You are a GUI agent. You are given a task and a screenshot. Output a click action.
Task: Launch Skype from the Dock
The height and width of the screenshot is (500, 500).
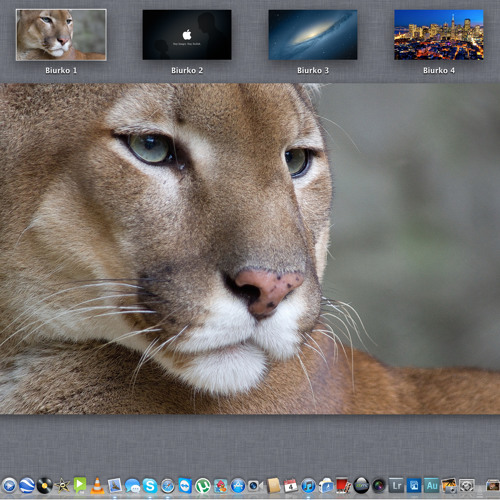coord(150,486)
